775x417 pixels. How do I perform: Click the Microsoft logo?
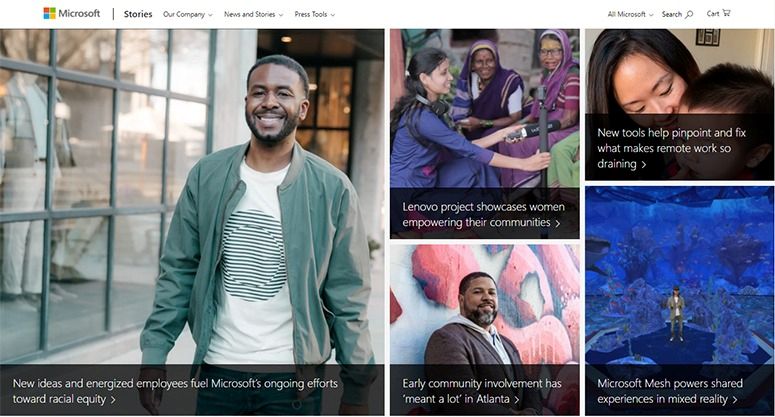(x=71, y=14)
